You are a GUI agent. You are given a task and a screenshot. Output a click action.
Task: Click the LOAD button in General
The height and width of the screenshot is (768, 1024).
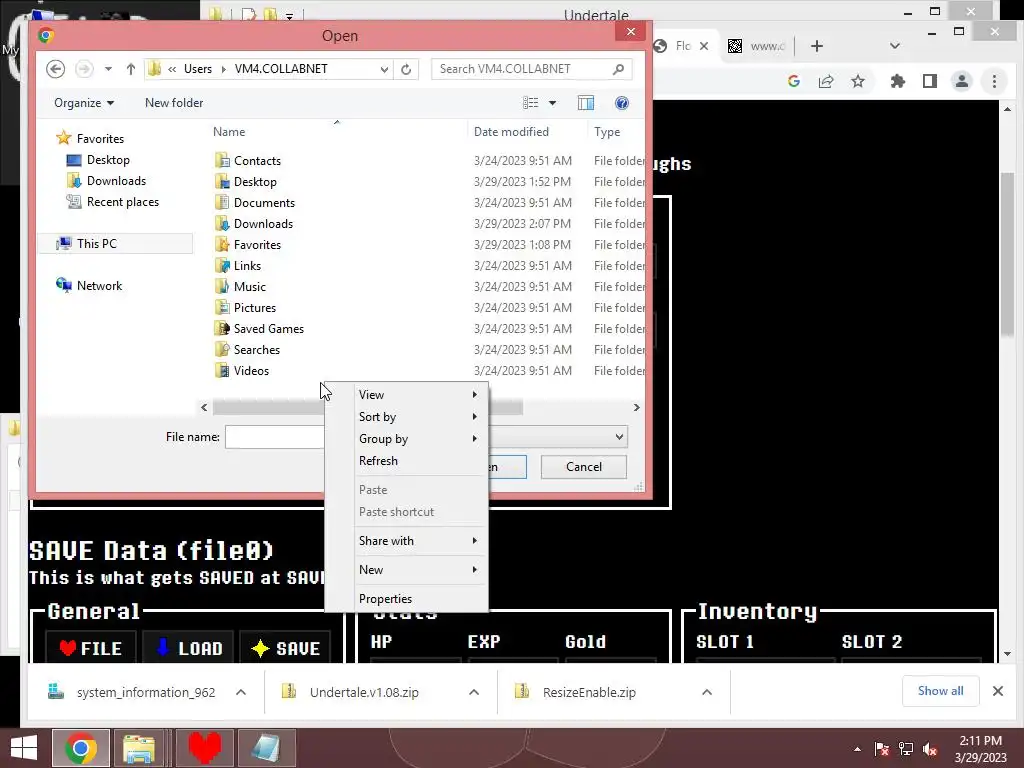click(x=188, y=648)
